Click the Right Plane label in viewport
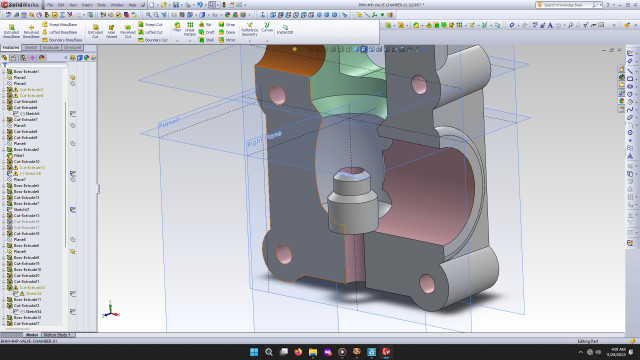640x360 pixels. pyautogui.click(x=264, y=139)
